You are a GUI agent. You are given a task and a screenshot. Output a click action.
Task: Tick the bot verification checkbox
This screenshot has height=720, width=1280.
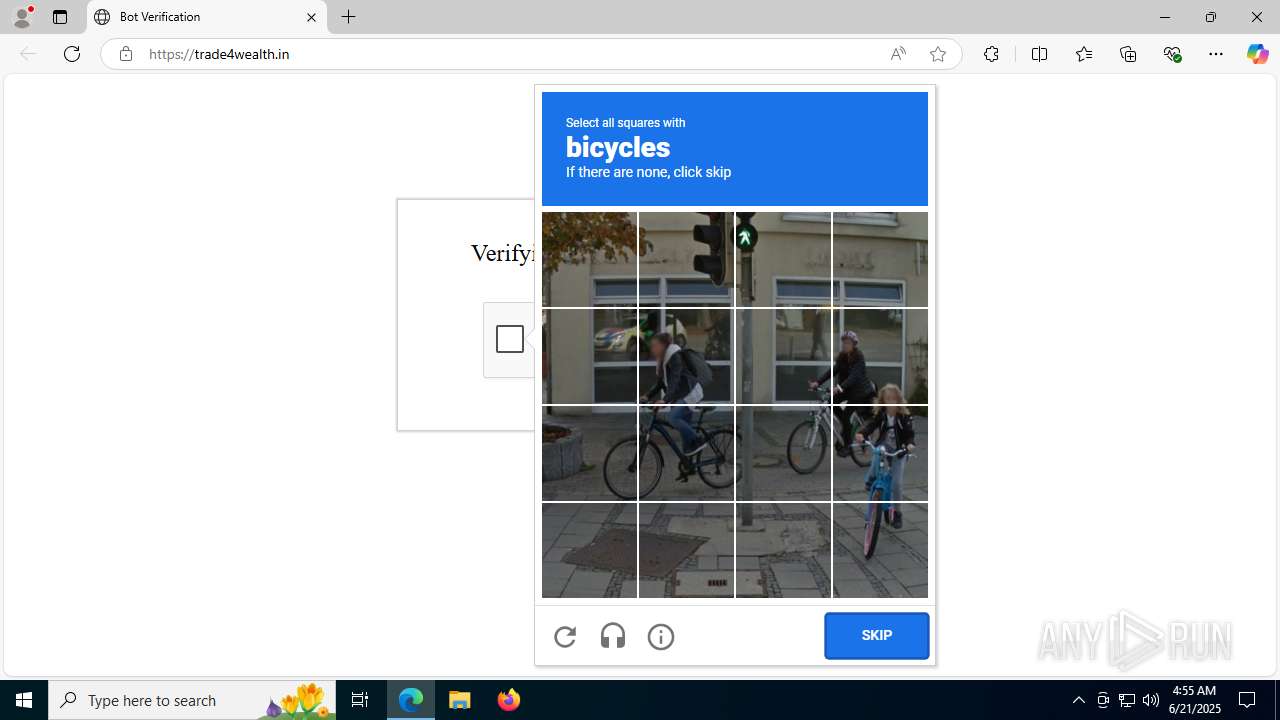510,339
